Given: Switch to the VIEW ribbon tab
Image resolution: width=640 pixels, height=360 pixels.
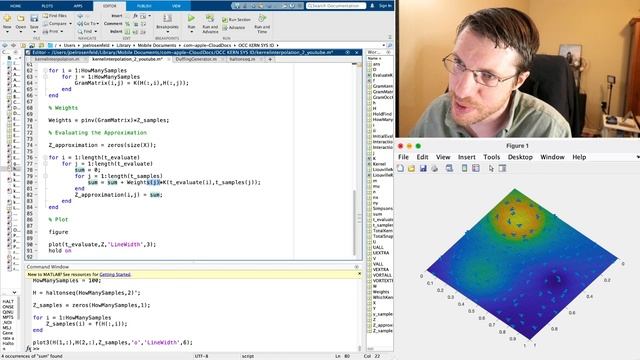Looking at the screenshot, I should [x=176, y=6].
